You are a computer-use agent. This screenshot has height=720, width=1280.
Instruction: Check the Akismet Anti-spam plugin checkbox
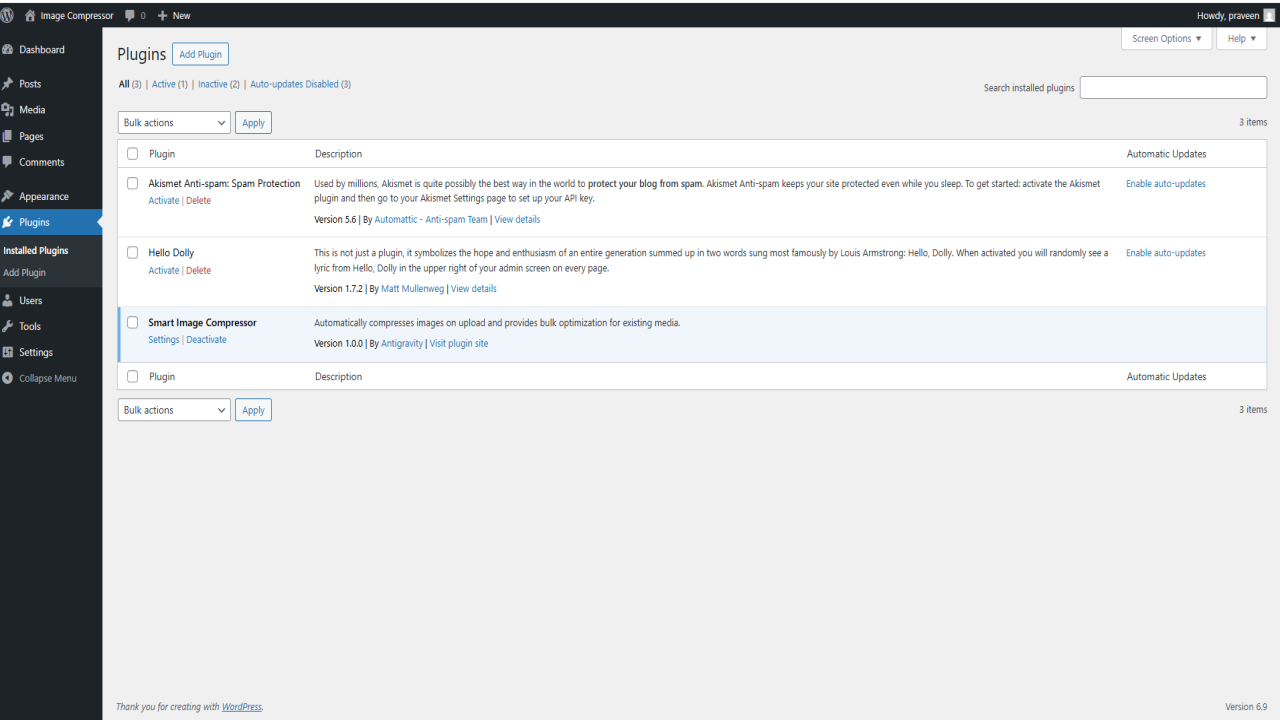132,184
